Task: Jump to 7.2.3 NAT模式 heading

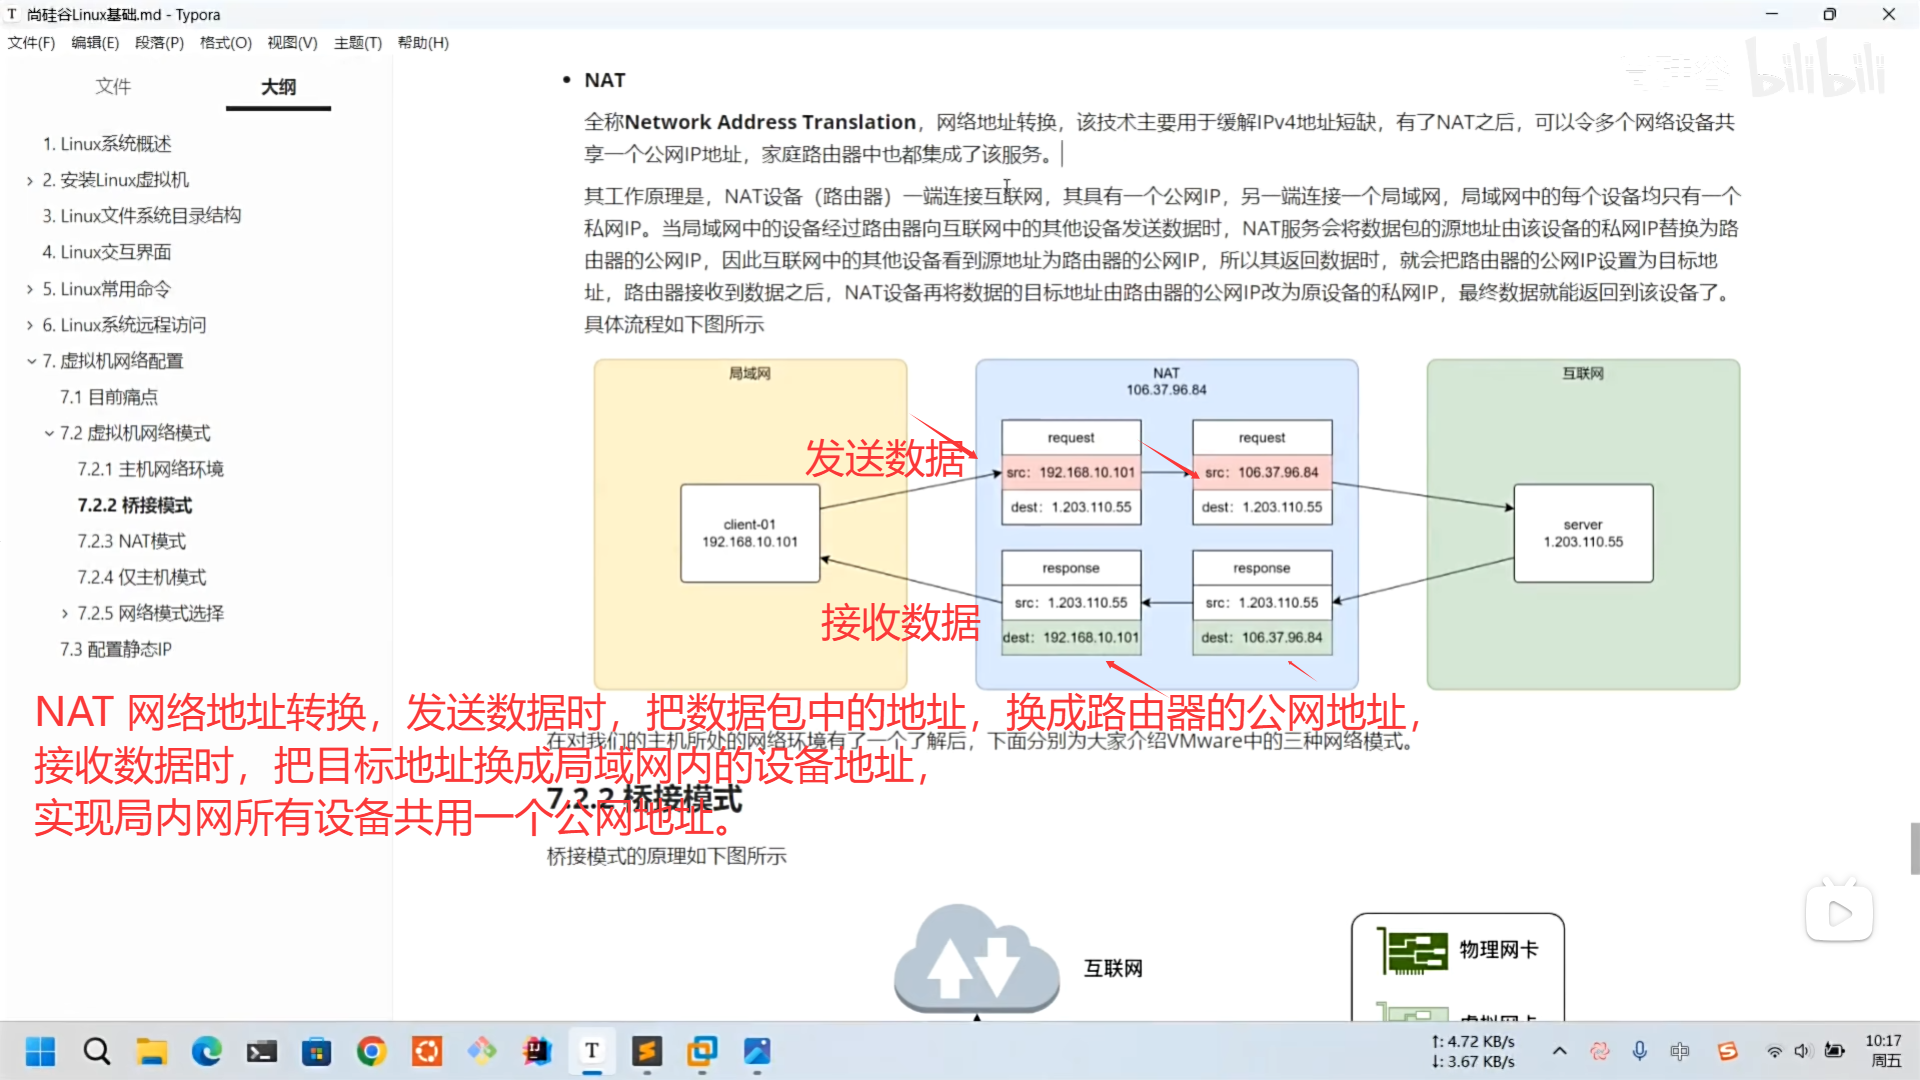Action: click(x=131, y=541)
